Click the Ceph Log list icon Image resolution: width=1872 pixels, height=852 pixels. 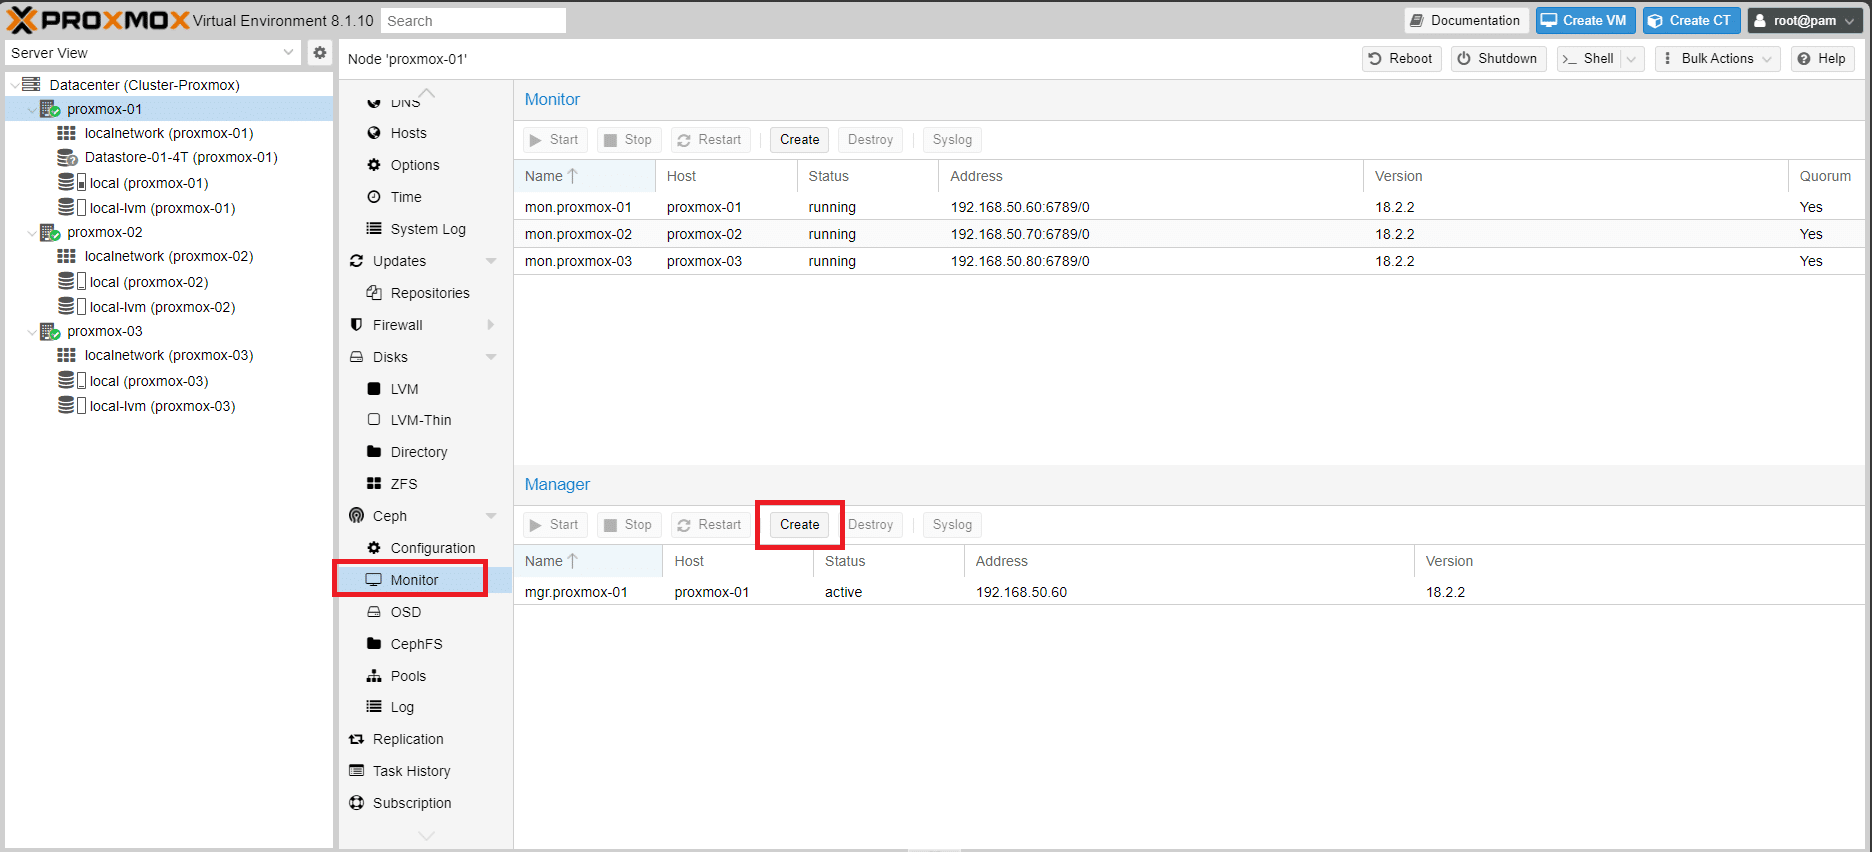(374, 707)
